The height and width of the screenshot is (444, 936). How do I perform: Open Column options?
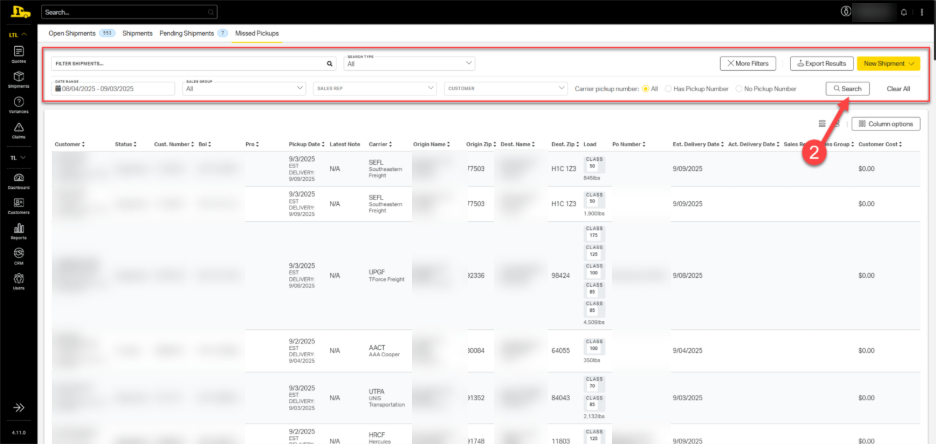(886, 124)
